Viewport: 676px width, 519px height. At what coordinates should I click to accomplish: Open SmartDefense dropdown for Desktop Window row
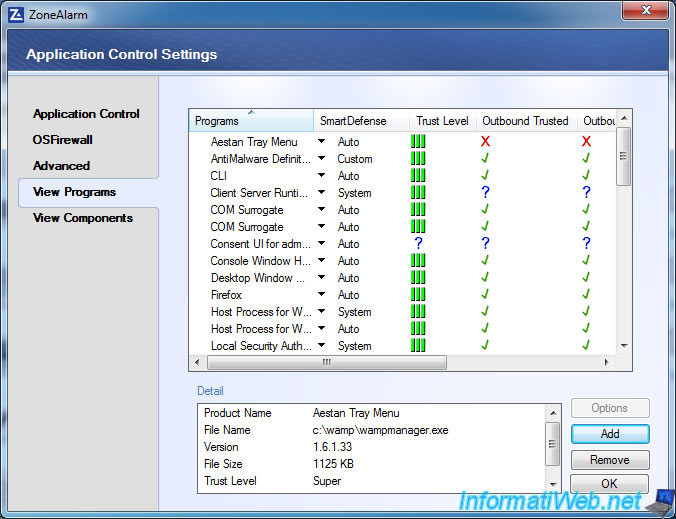coord(321,277)
